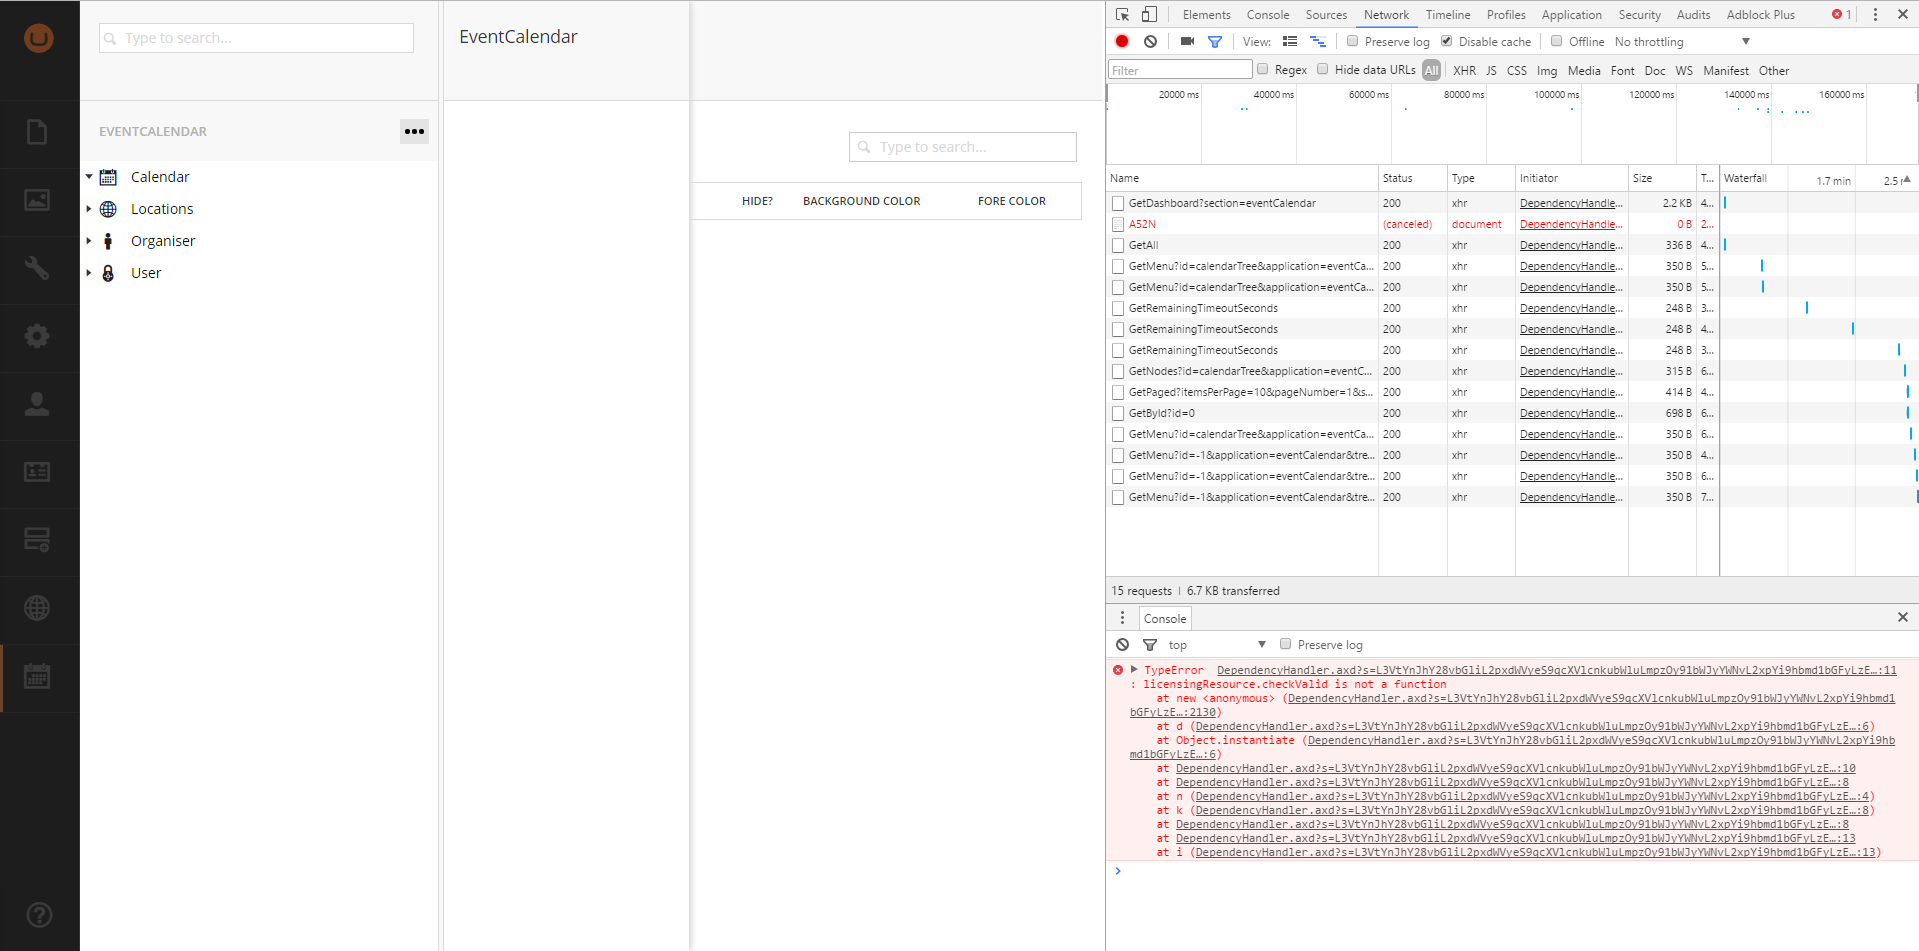Filter requests by XHR type
This screenshot has height=951, width=1919.
(x=1464, y=70)
